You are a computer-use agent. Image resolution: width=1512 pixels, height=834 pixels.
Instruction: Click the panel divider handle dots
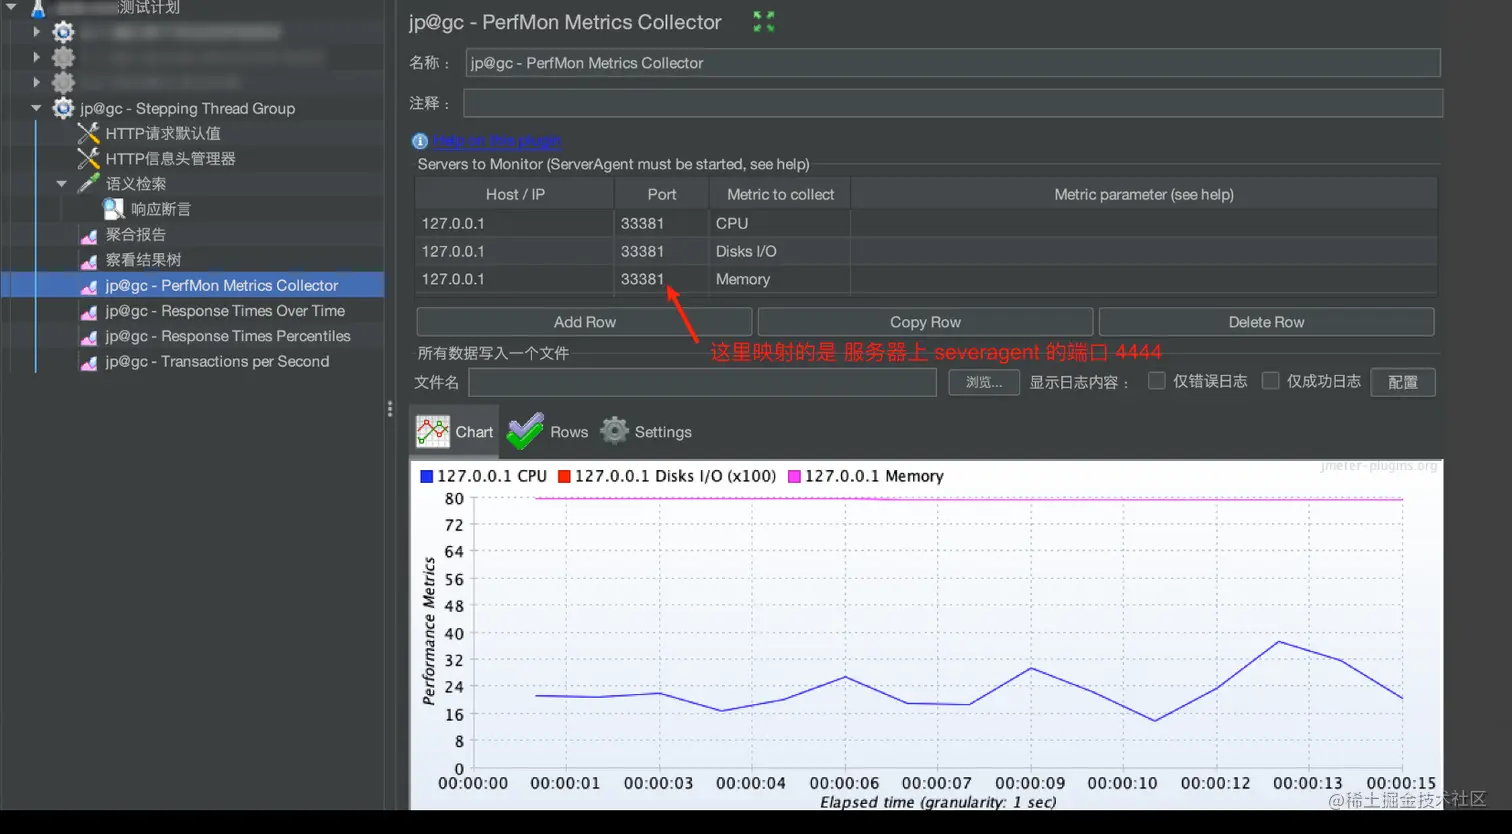389,408
